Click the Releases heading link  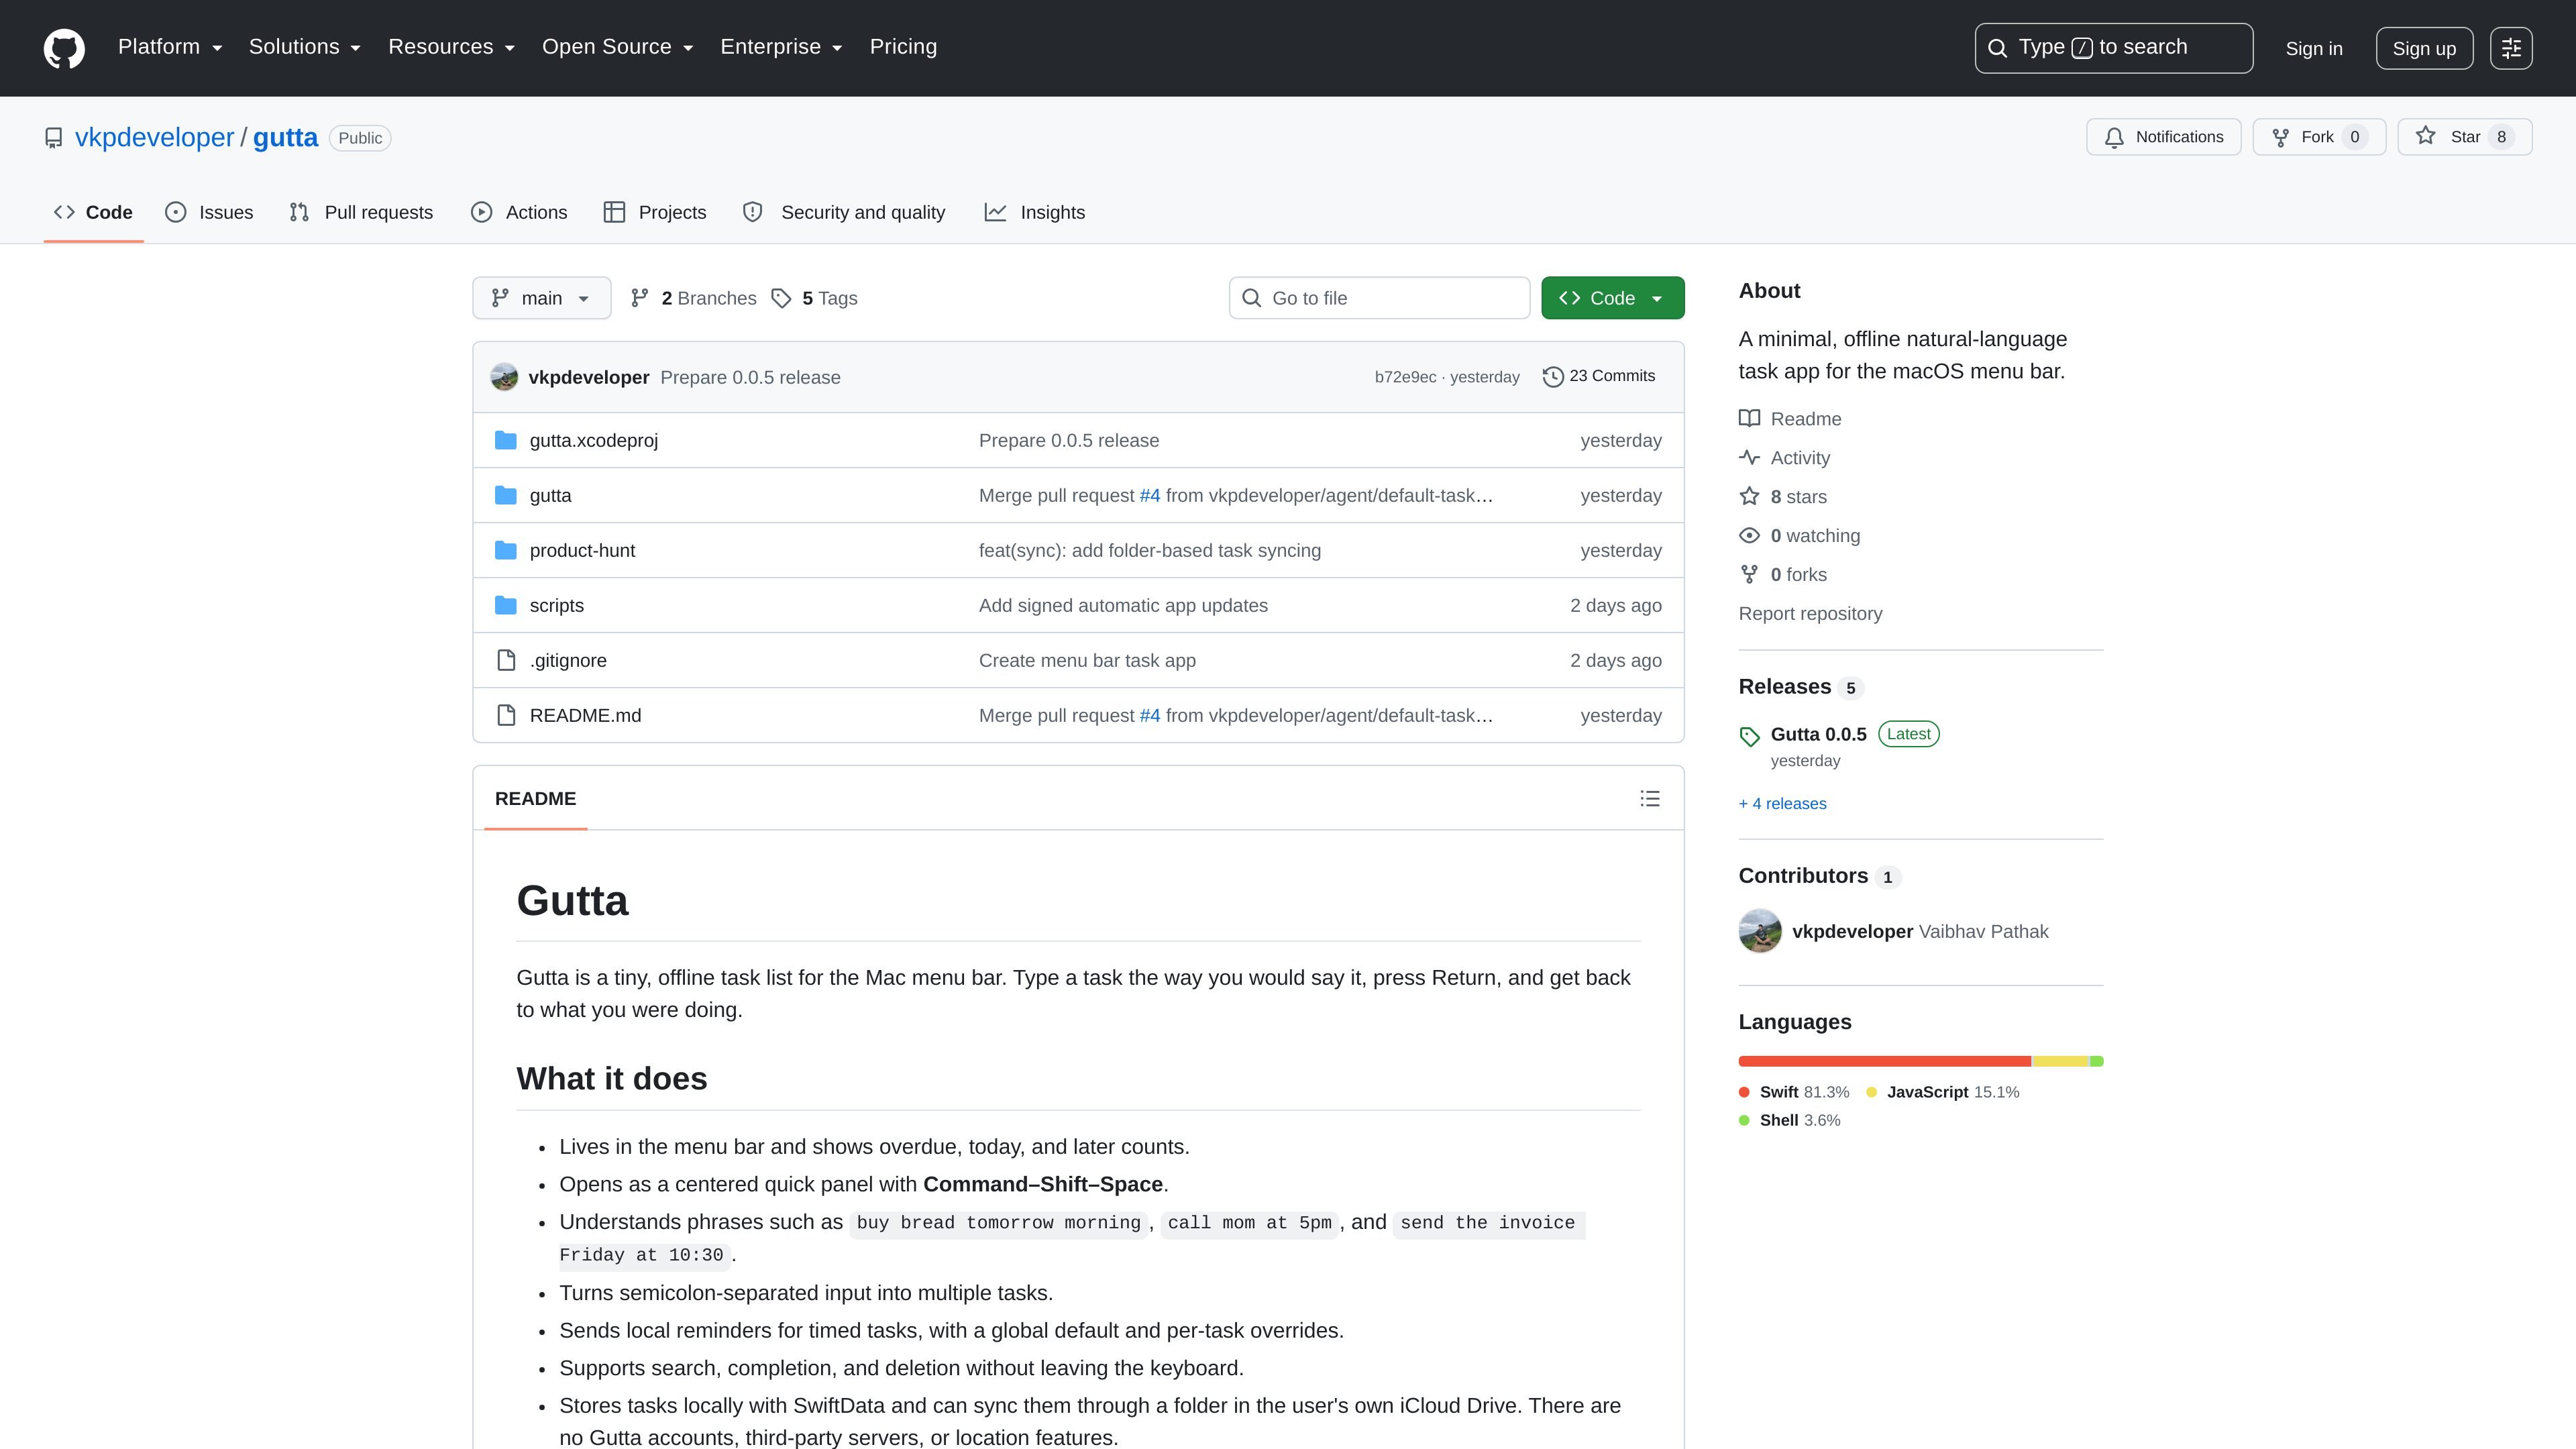click(x=1784, y=686)
